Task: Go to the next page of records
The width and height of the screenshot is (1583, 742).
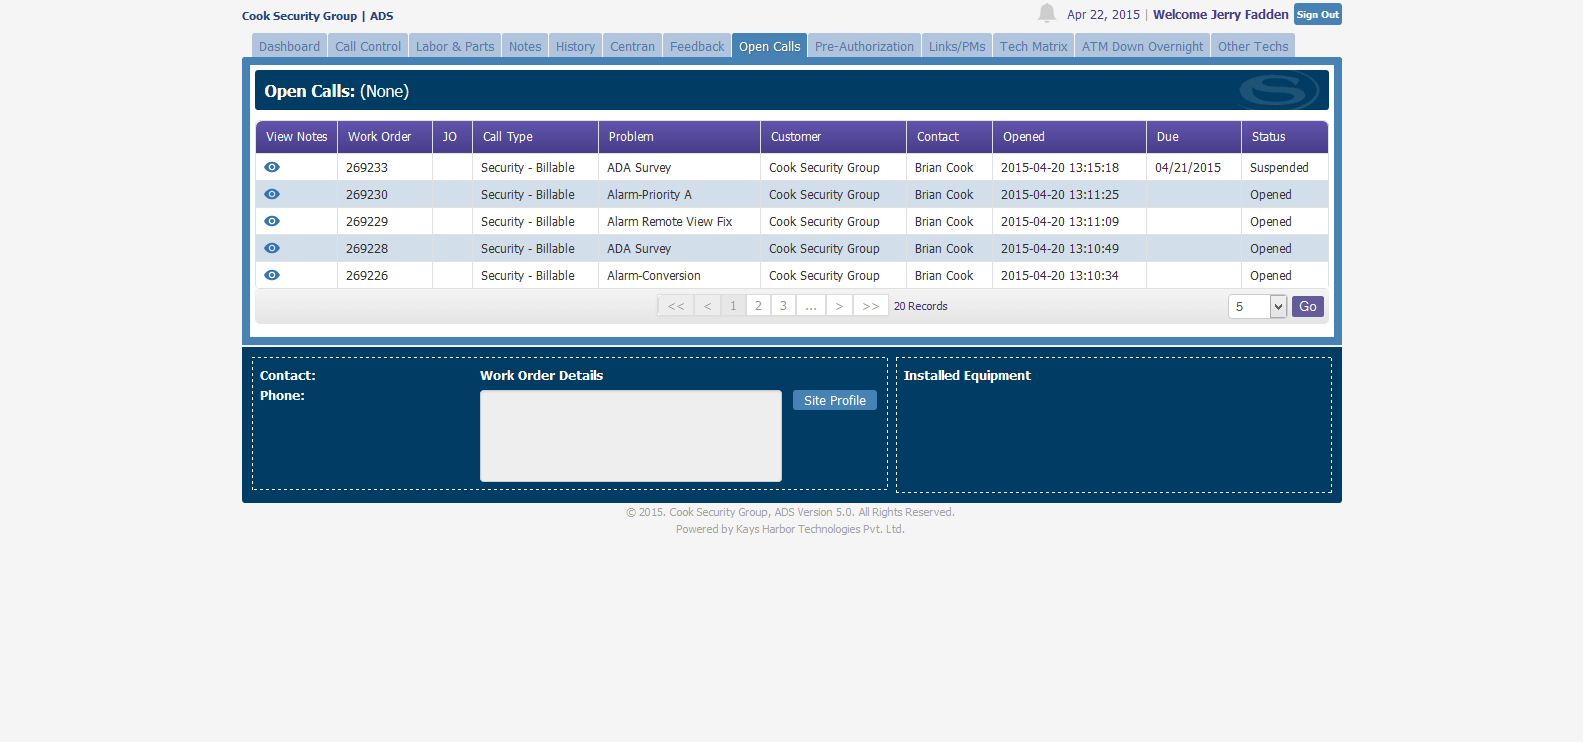Action: pyautogui.click(x=839, y=306)
